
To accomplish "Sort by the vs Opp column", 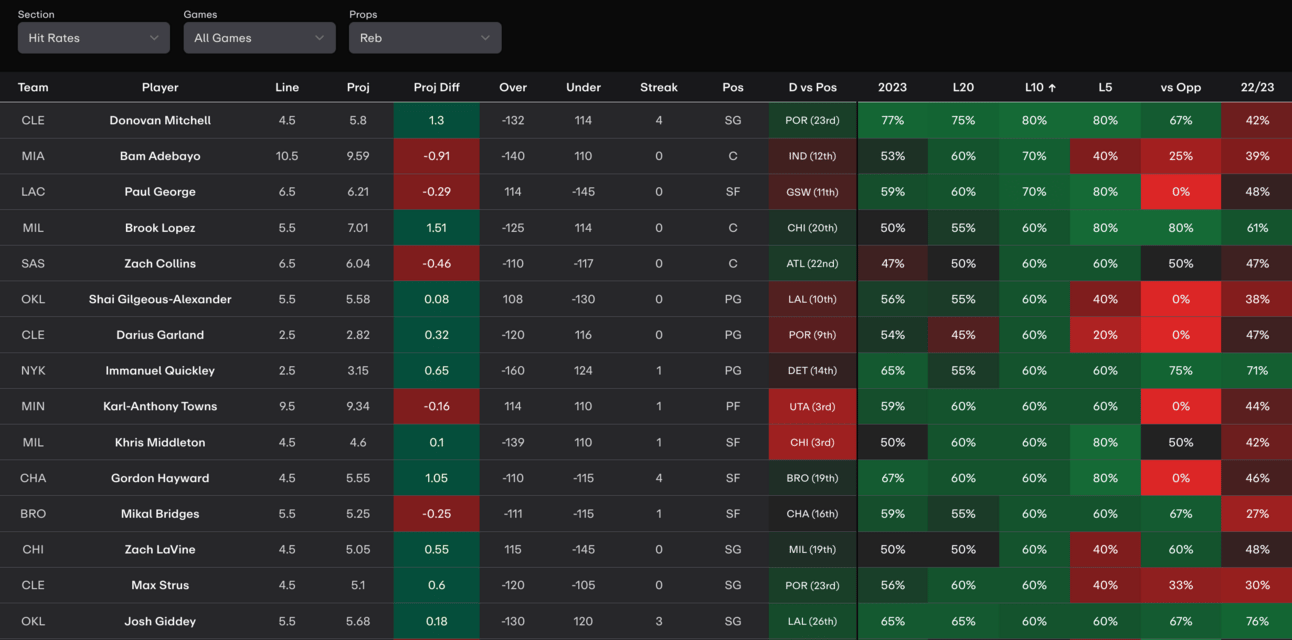I will click(x=1180, y=87).
